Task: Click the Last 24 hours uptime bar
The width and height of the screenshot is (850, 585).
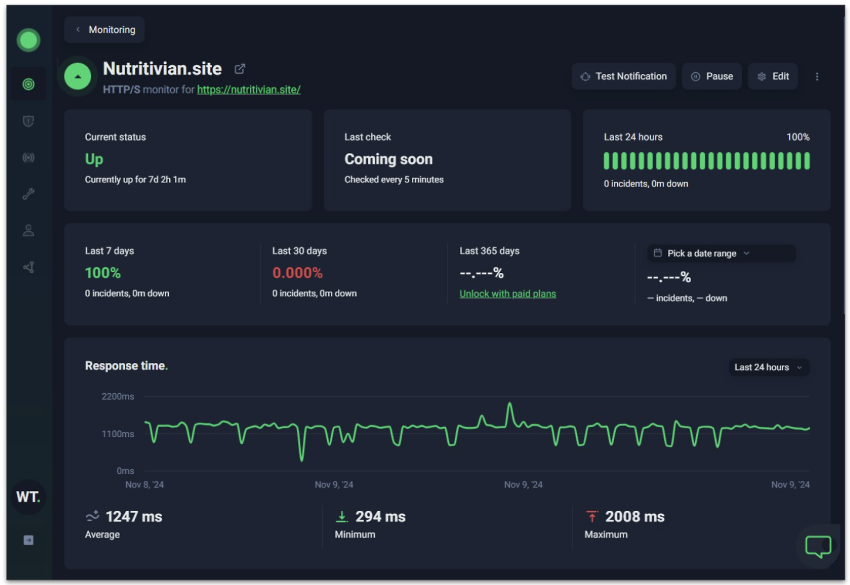Action: point(707,161)
